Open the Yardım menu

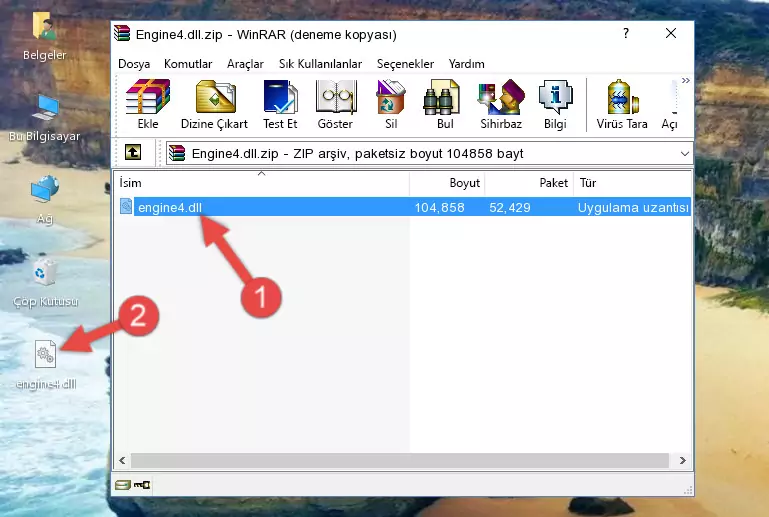pos(466,64)
